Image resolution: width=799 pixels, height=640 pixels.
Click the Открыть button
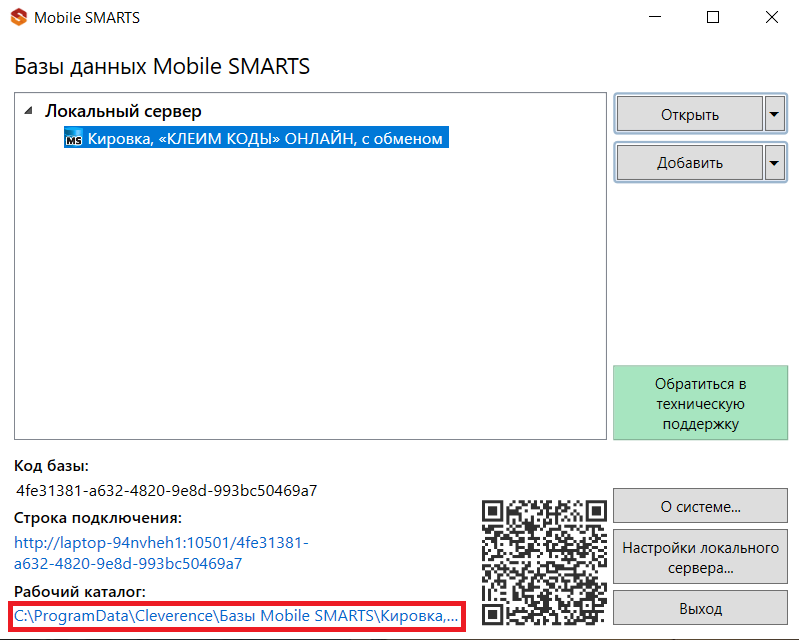click(x=689, y=114)
